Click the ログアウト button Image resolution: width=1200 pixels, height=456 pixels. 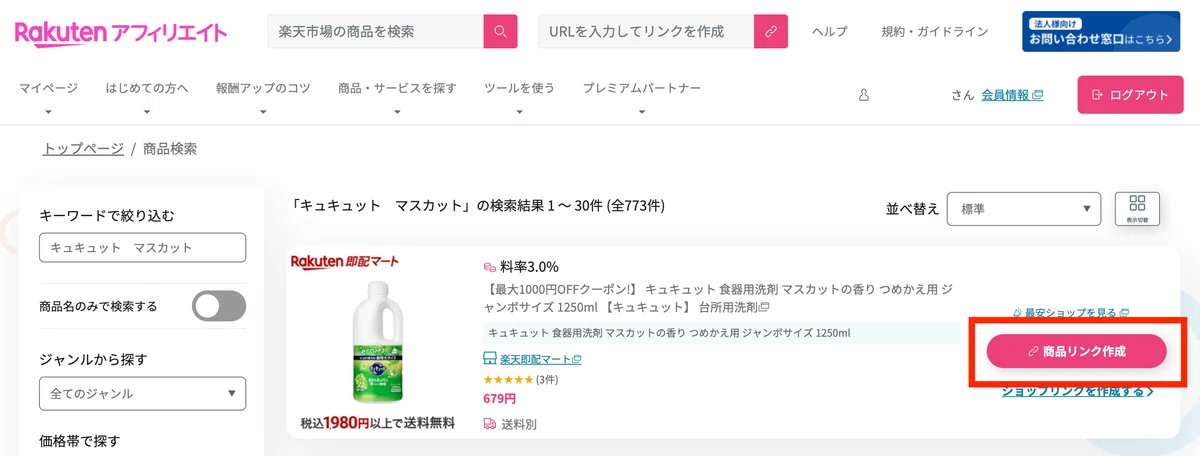(1130, 95)
